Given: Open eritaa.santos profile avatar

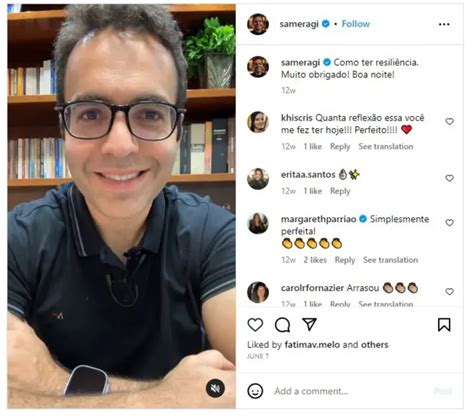Looking at the screenshot, I should point(258,179).
